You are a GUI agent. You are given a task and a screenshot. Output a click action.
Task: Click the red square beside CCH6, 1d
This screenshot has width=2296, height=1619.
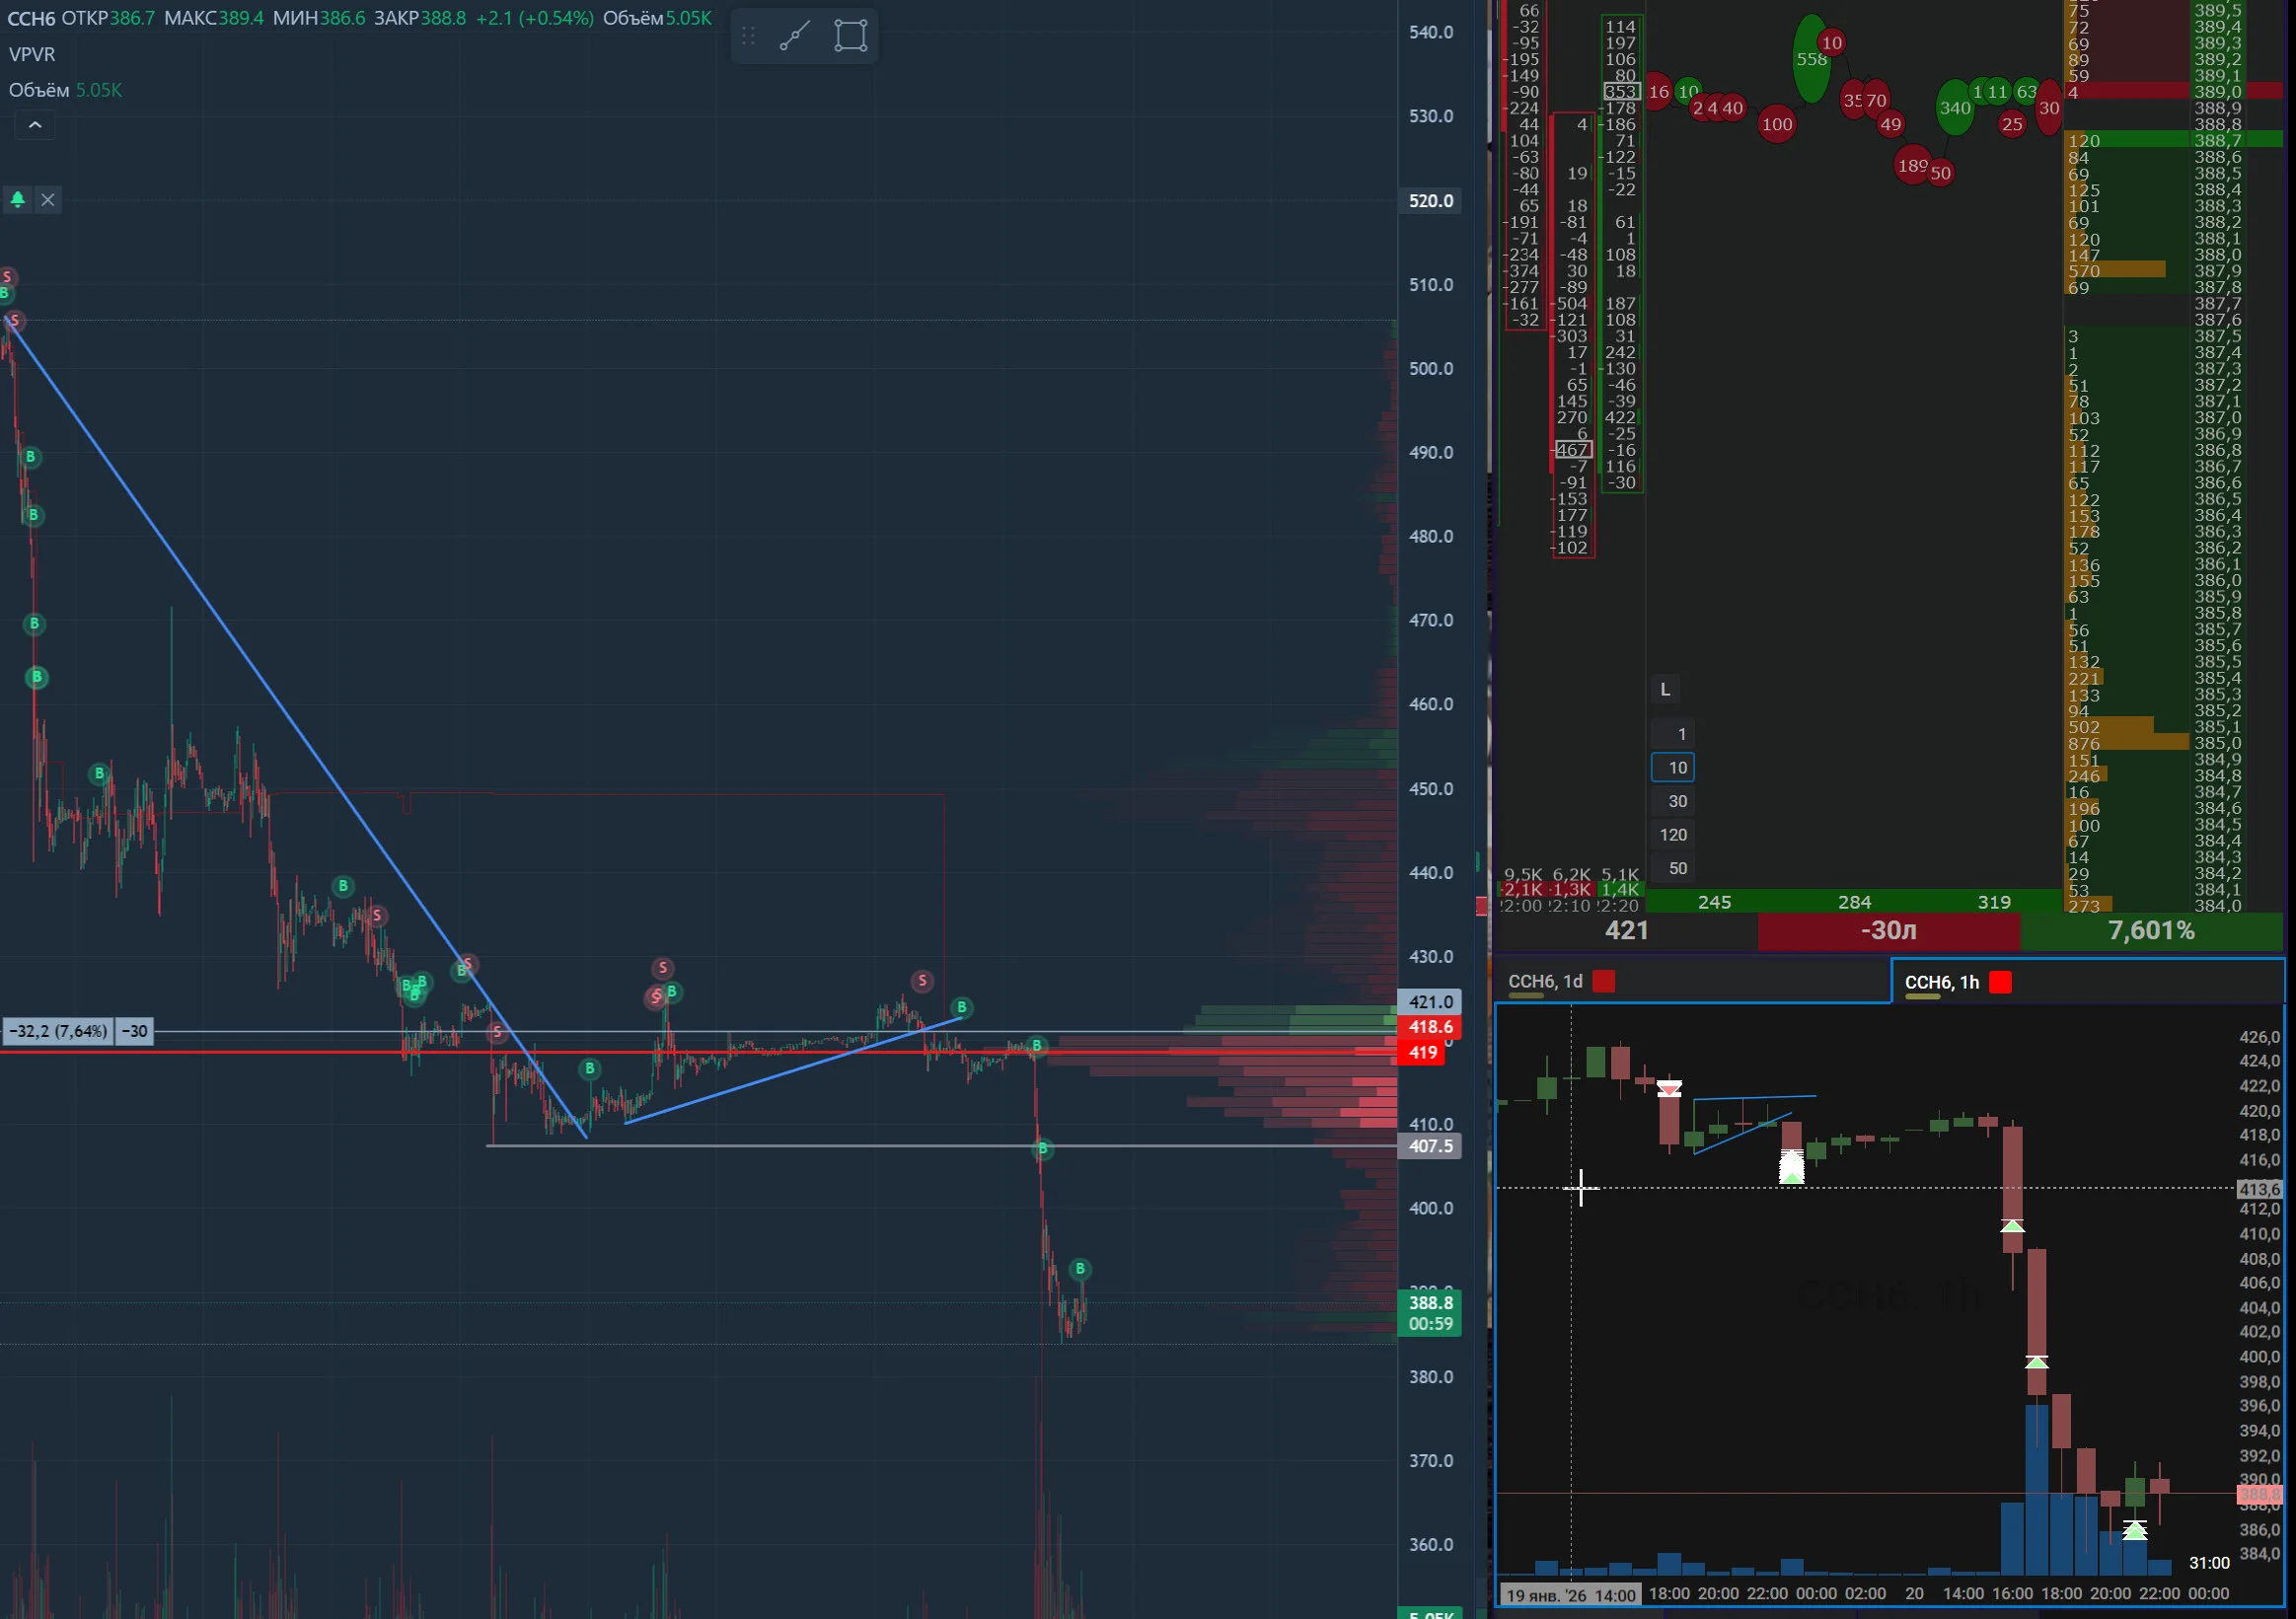tap(1604, 982)
